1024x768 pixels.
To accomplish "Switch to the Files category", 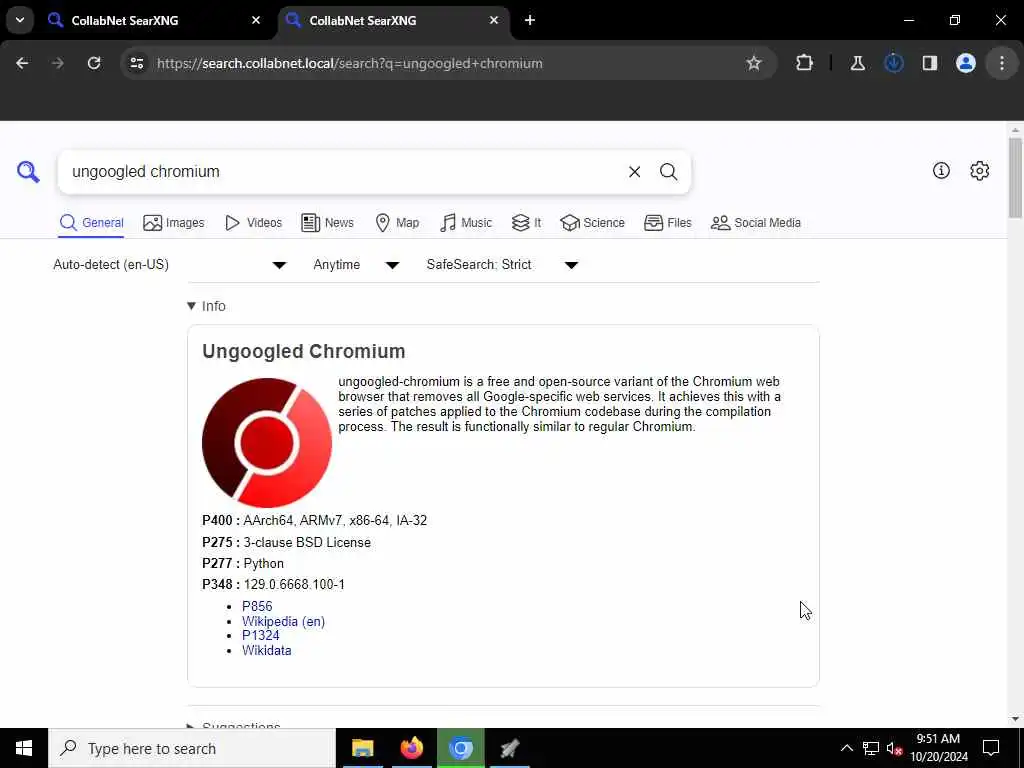I will (x=667, y=223).
